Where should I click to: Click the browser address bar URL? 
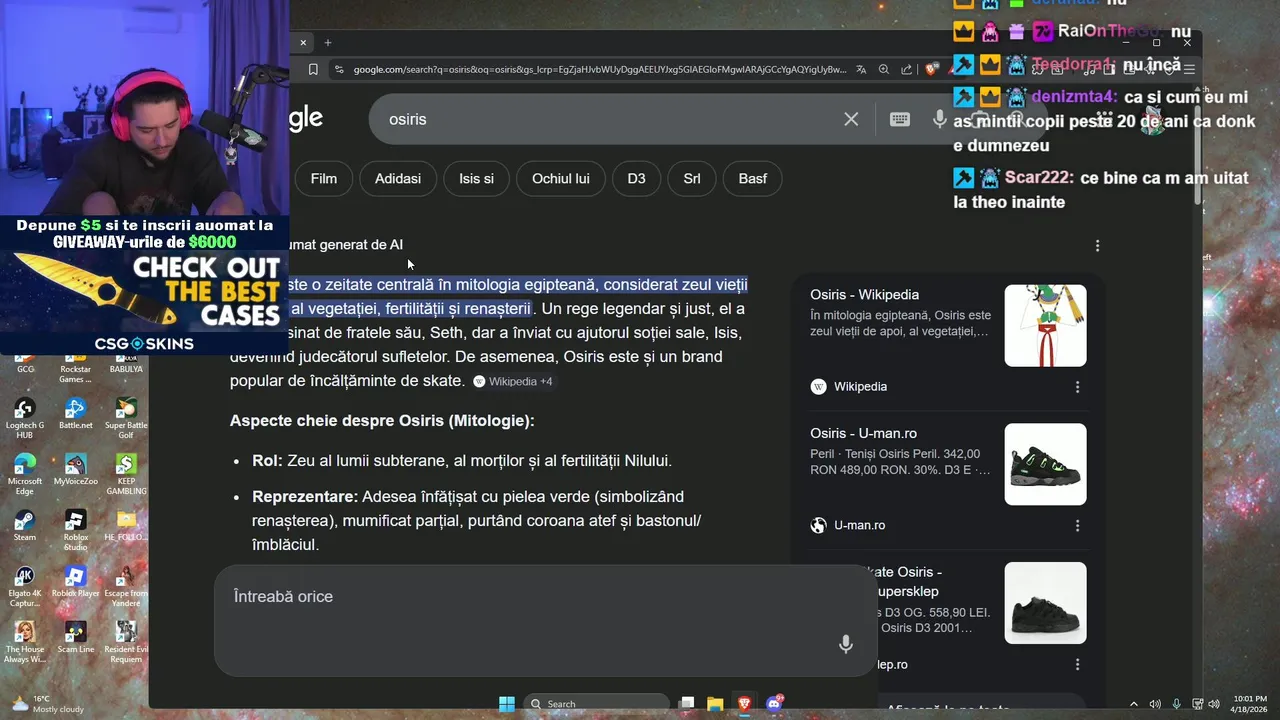600,69
